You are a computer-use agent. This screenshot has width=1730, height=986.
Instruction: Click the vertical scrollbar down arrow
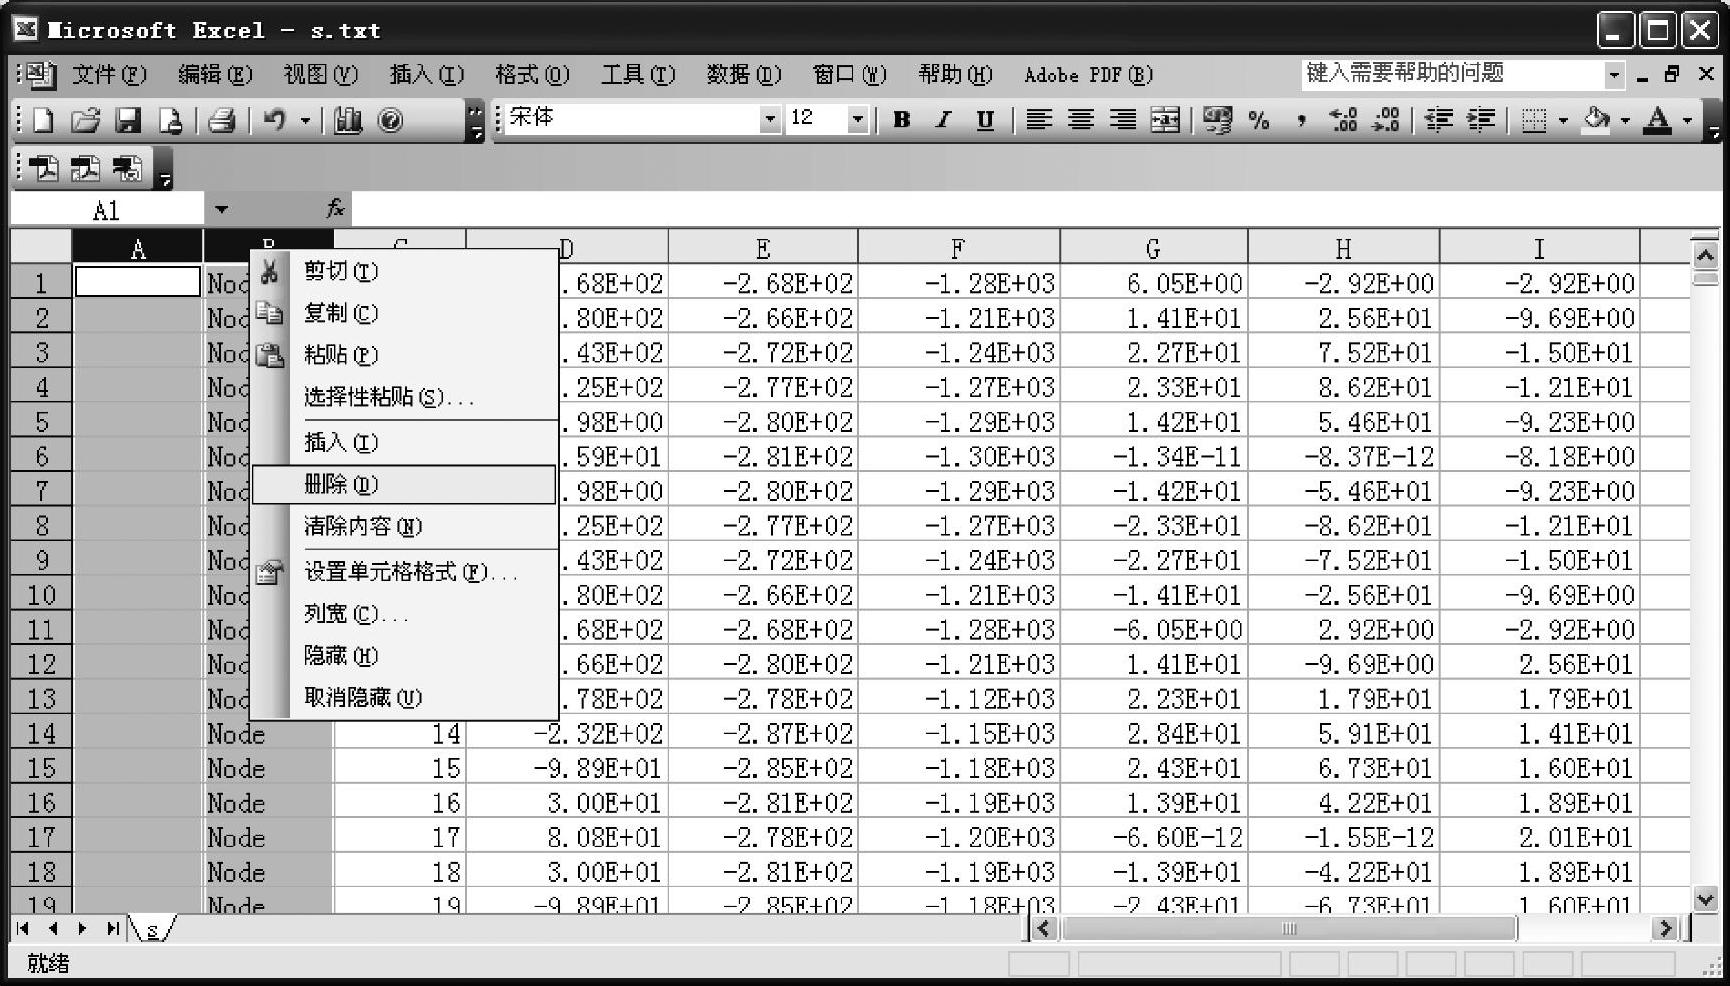click(1705, 899)
